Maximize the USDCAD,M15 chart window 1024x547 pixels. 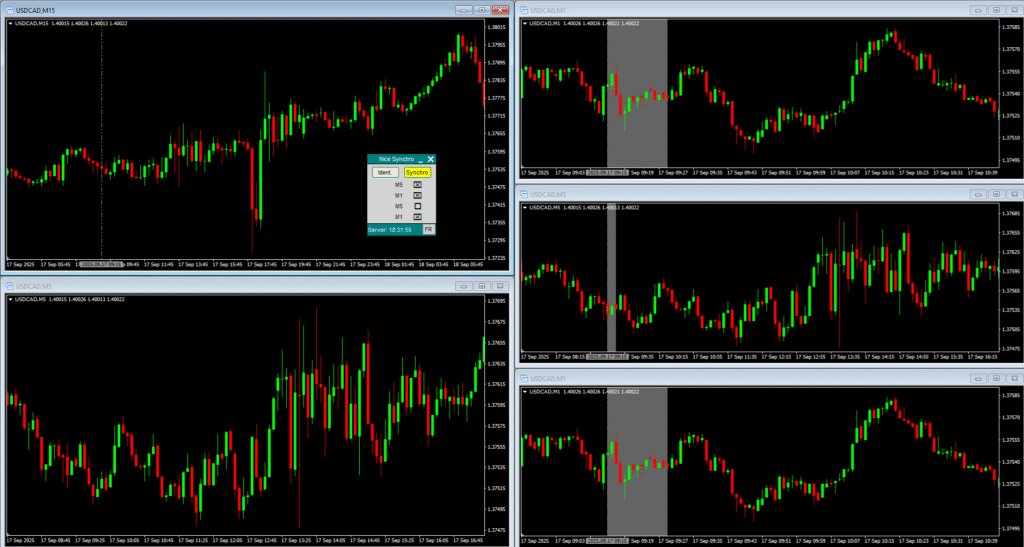pyautogui.click(x=481, y=9)
